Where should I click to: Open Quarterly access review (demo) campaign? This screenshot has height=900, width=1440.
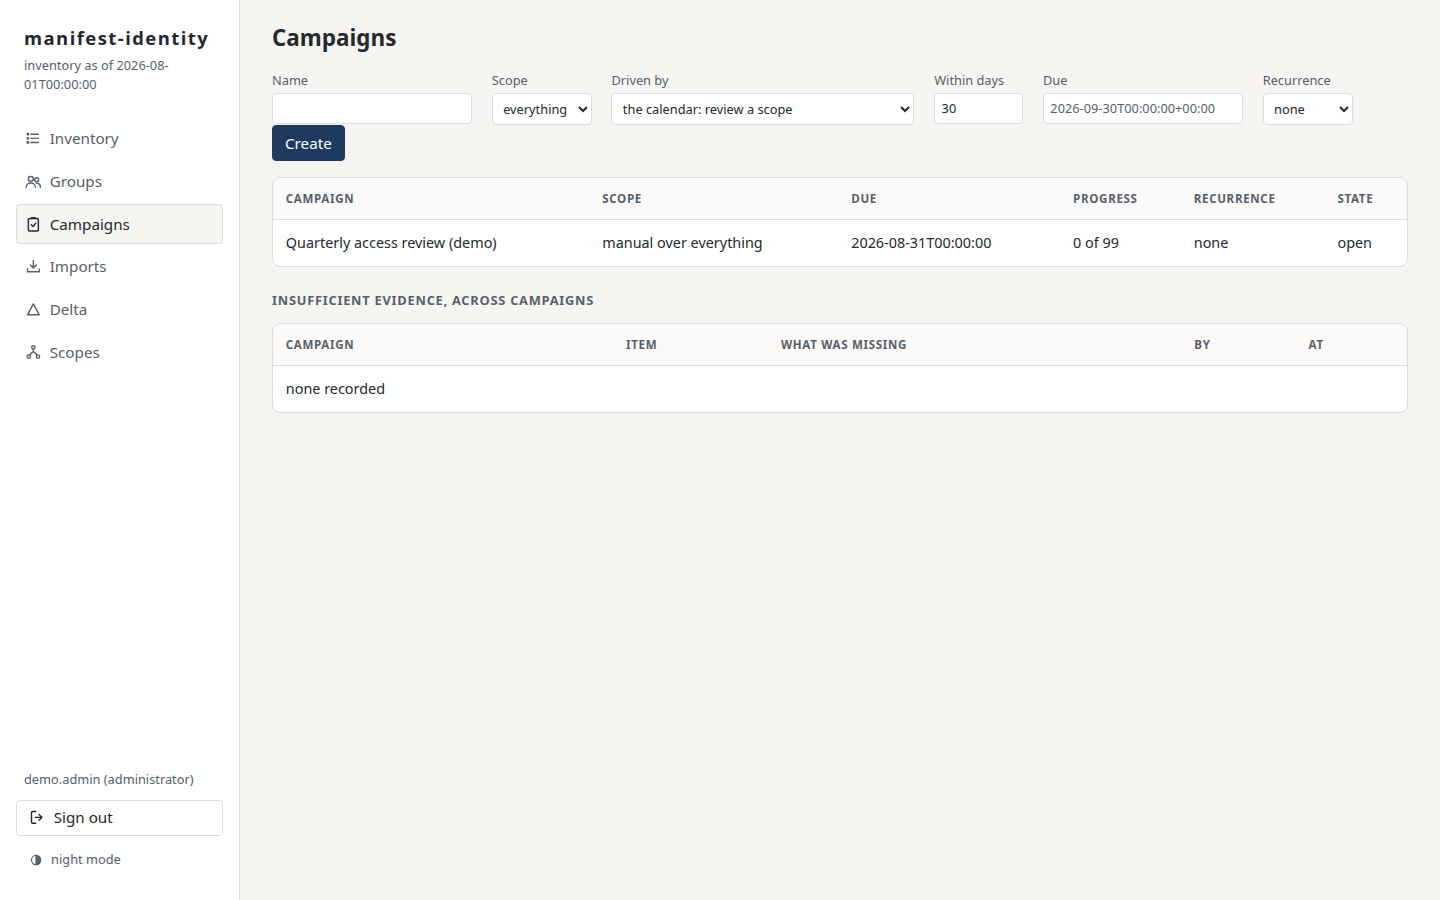(x=391, y=243)
